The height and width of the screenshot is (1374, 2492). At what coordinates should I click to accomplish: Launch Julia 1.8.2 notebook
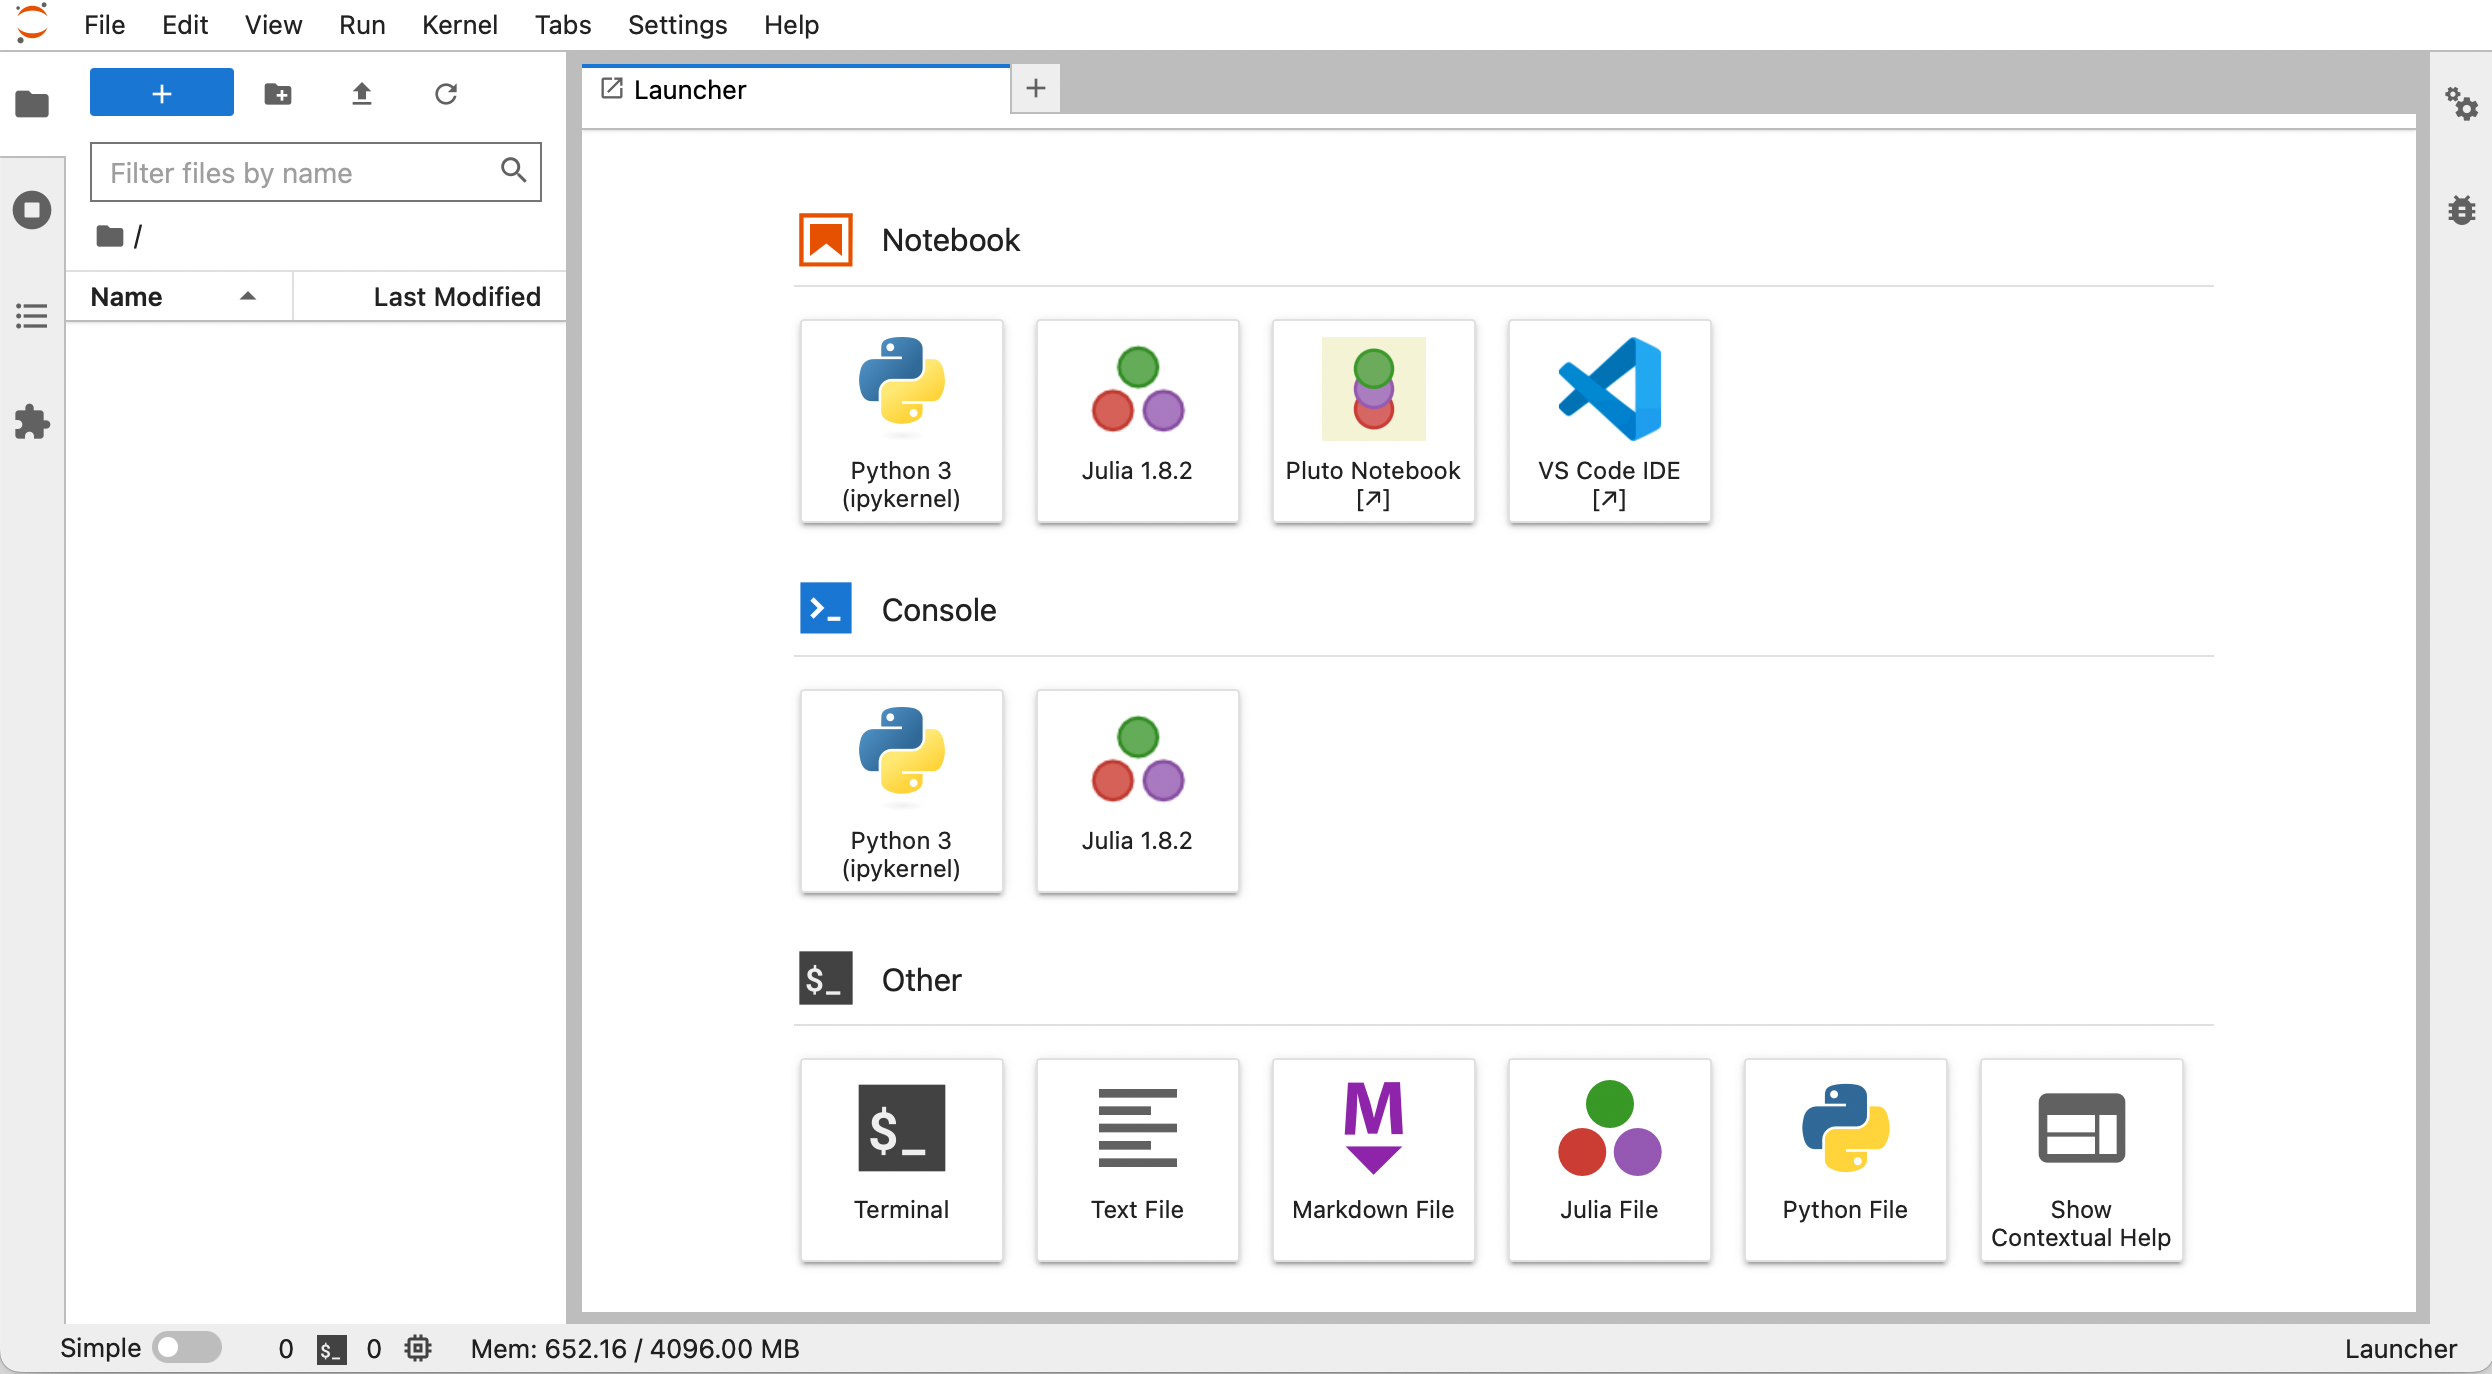(1137, 421)
